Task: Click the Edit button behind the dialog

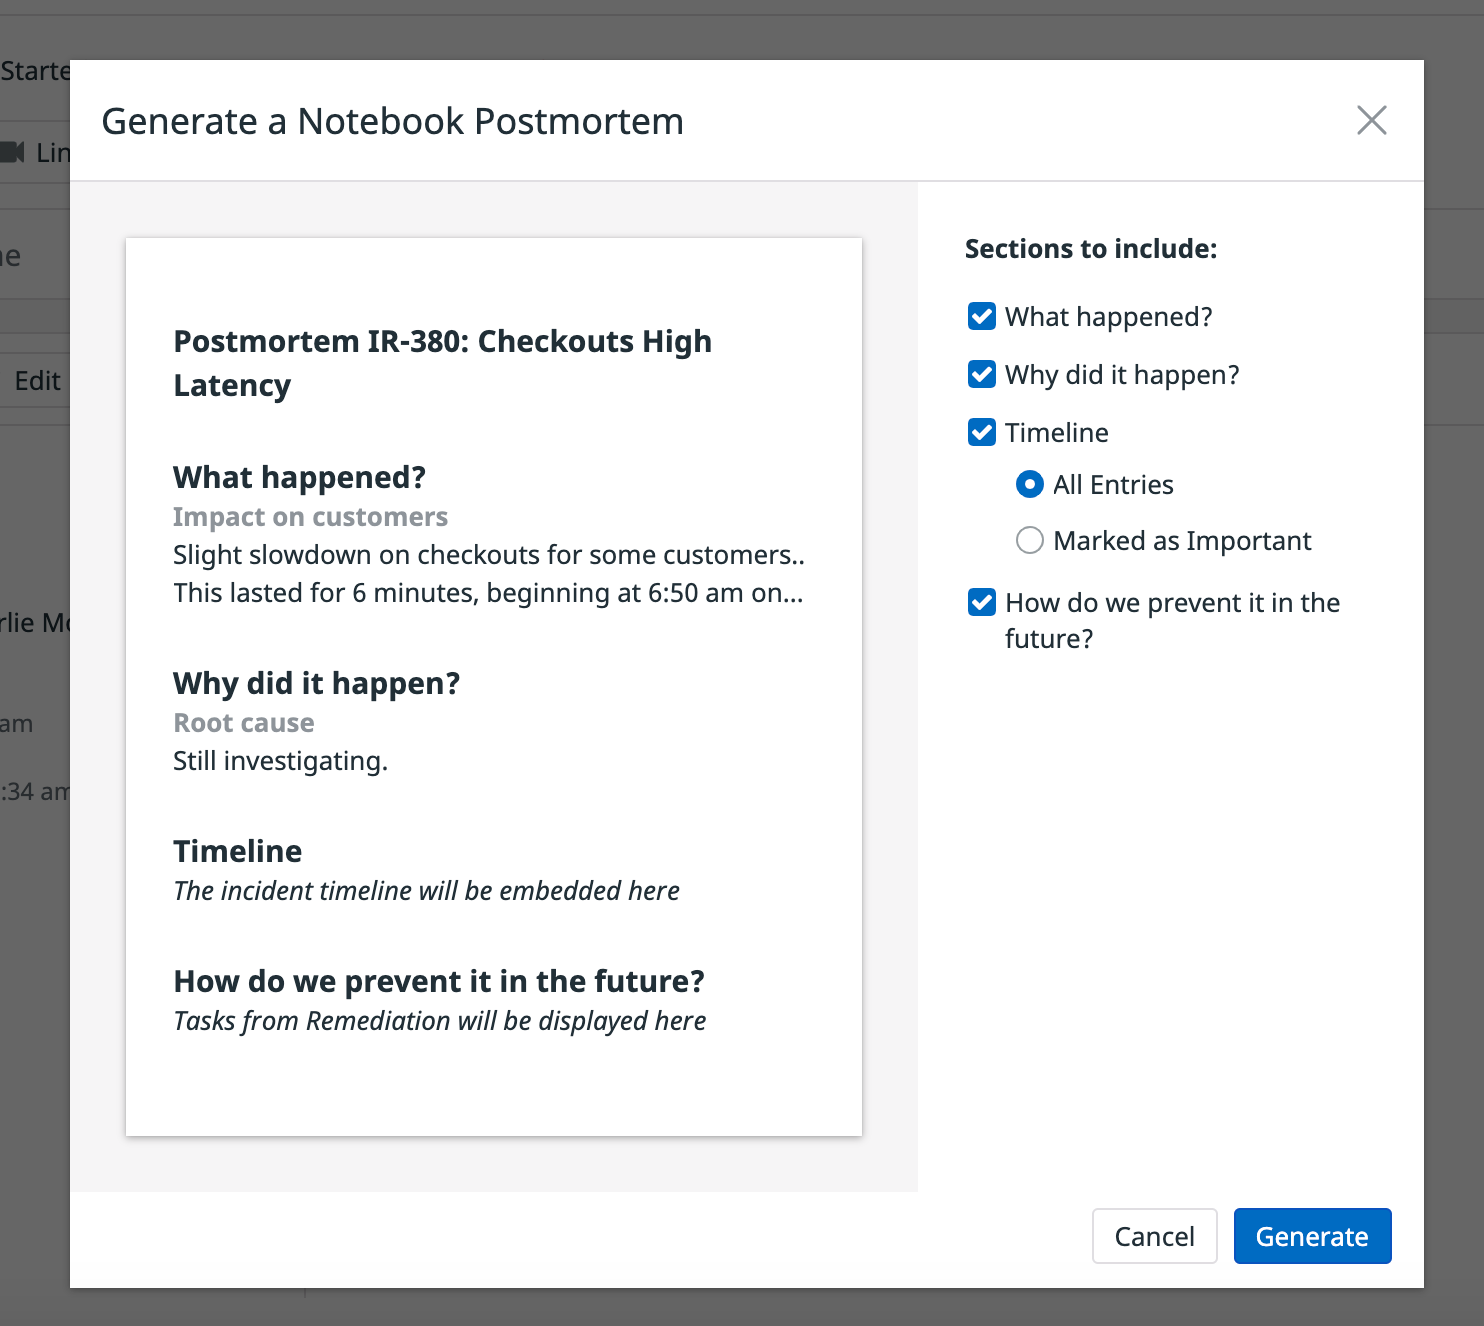Action: pyautogui.click(x=36, y=380)
